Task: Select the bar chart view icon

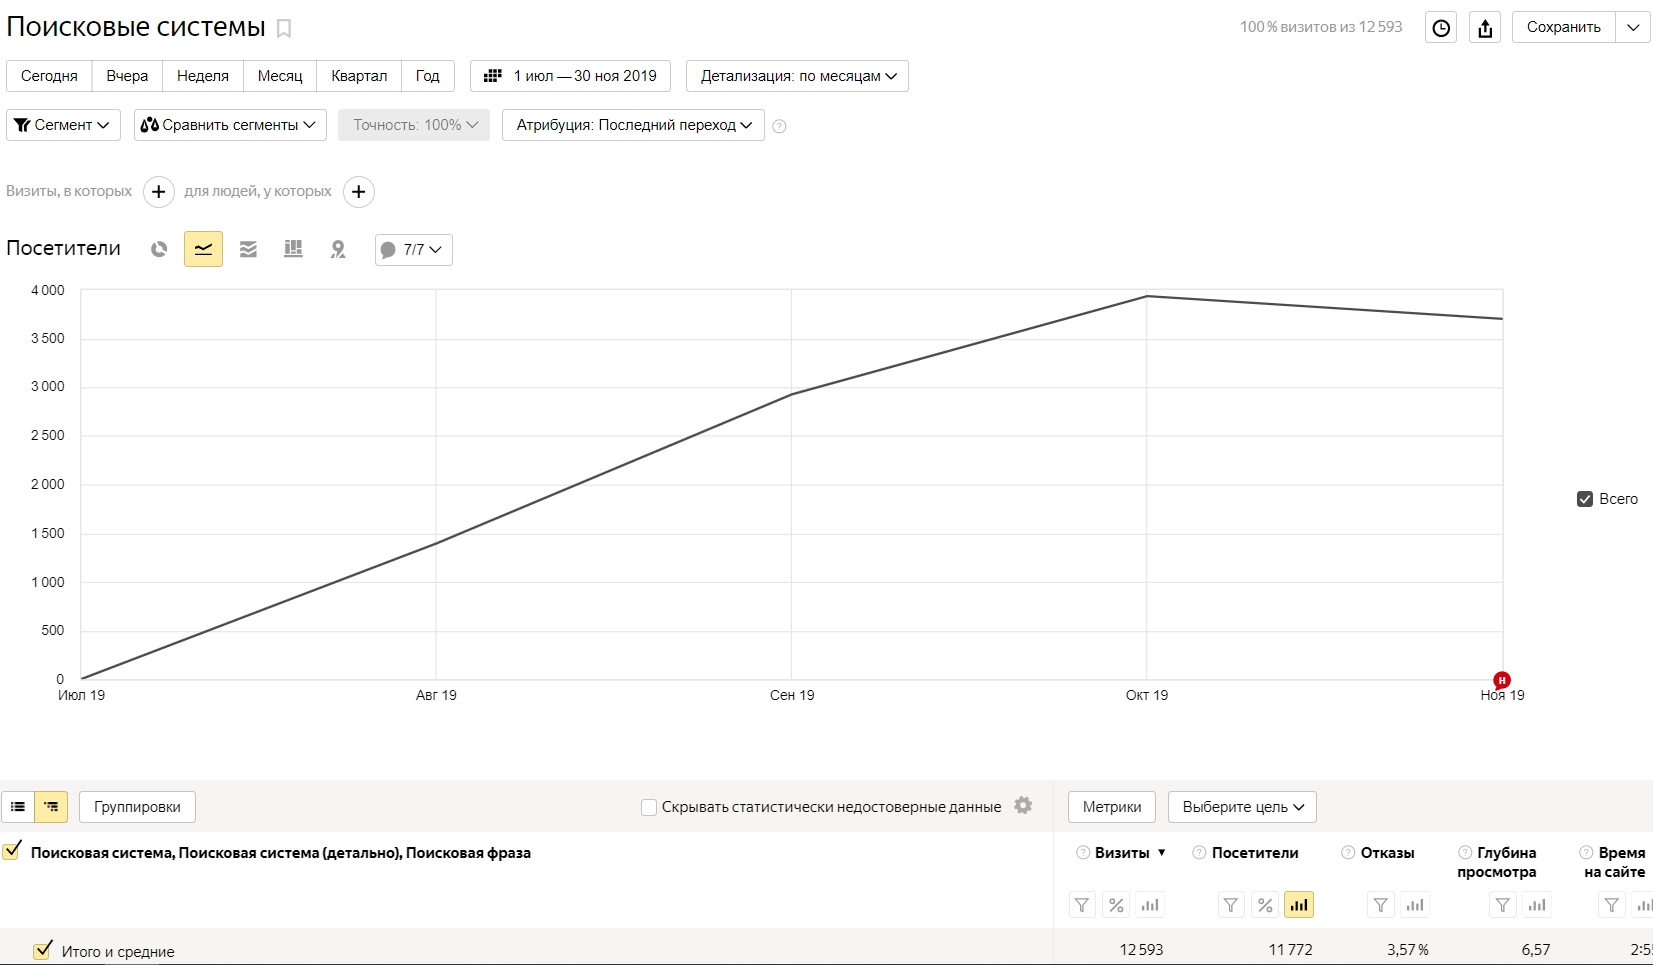Action: point(293,250)
